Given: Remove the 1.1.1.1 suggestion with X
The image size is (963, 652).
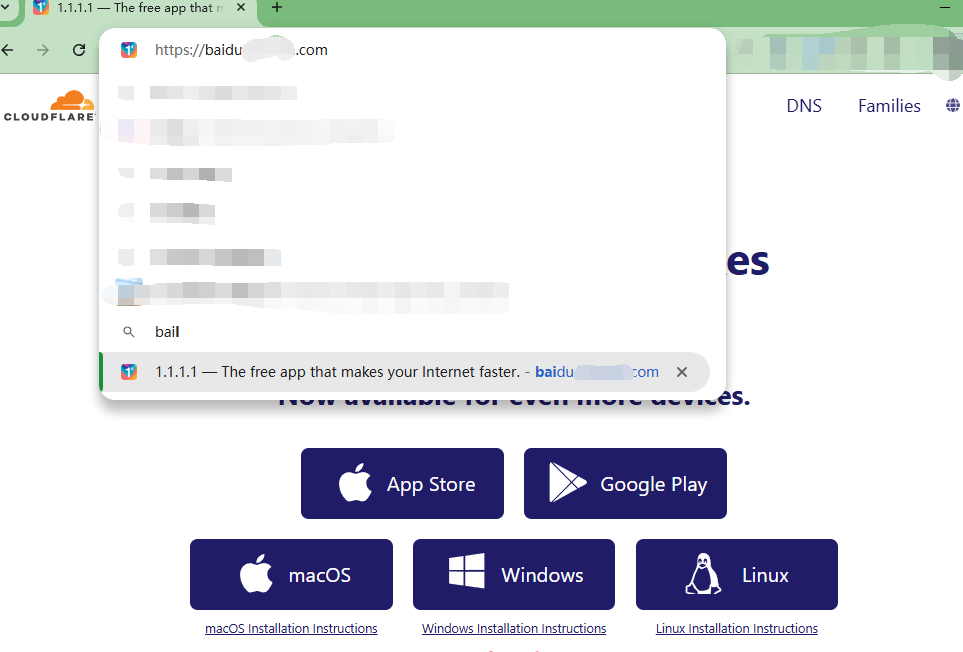Looking at the screenshot, I should pos(682,372).
